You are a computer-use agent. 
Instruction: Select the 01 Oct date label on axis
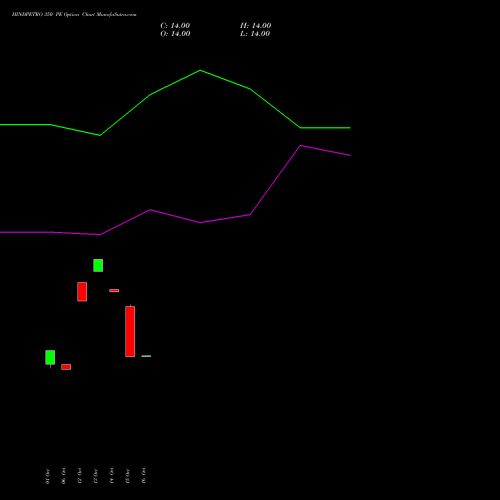(48, 476)
